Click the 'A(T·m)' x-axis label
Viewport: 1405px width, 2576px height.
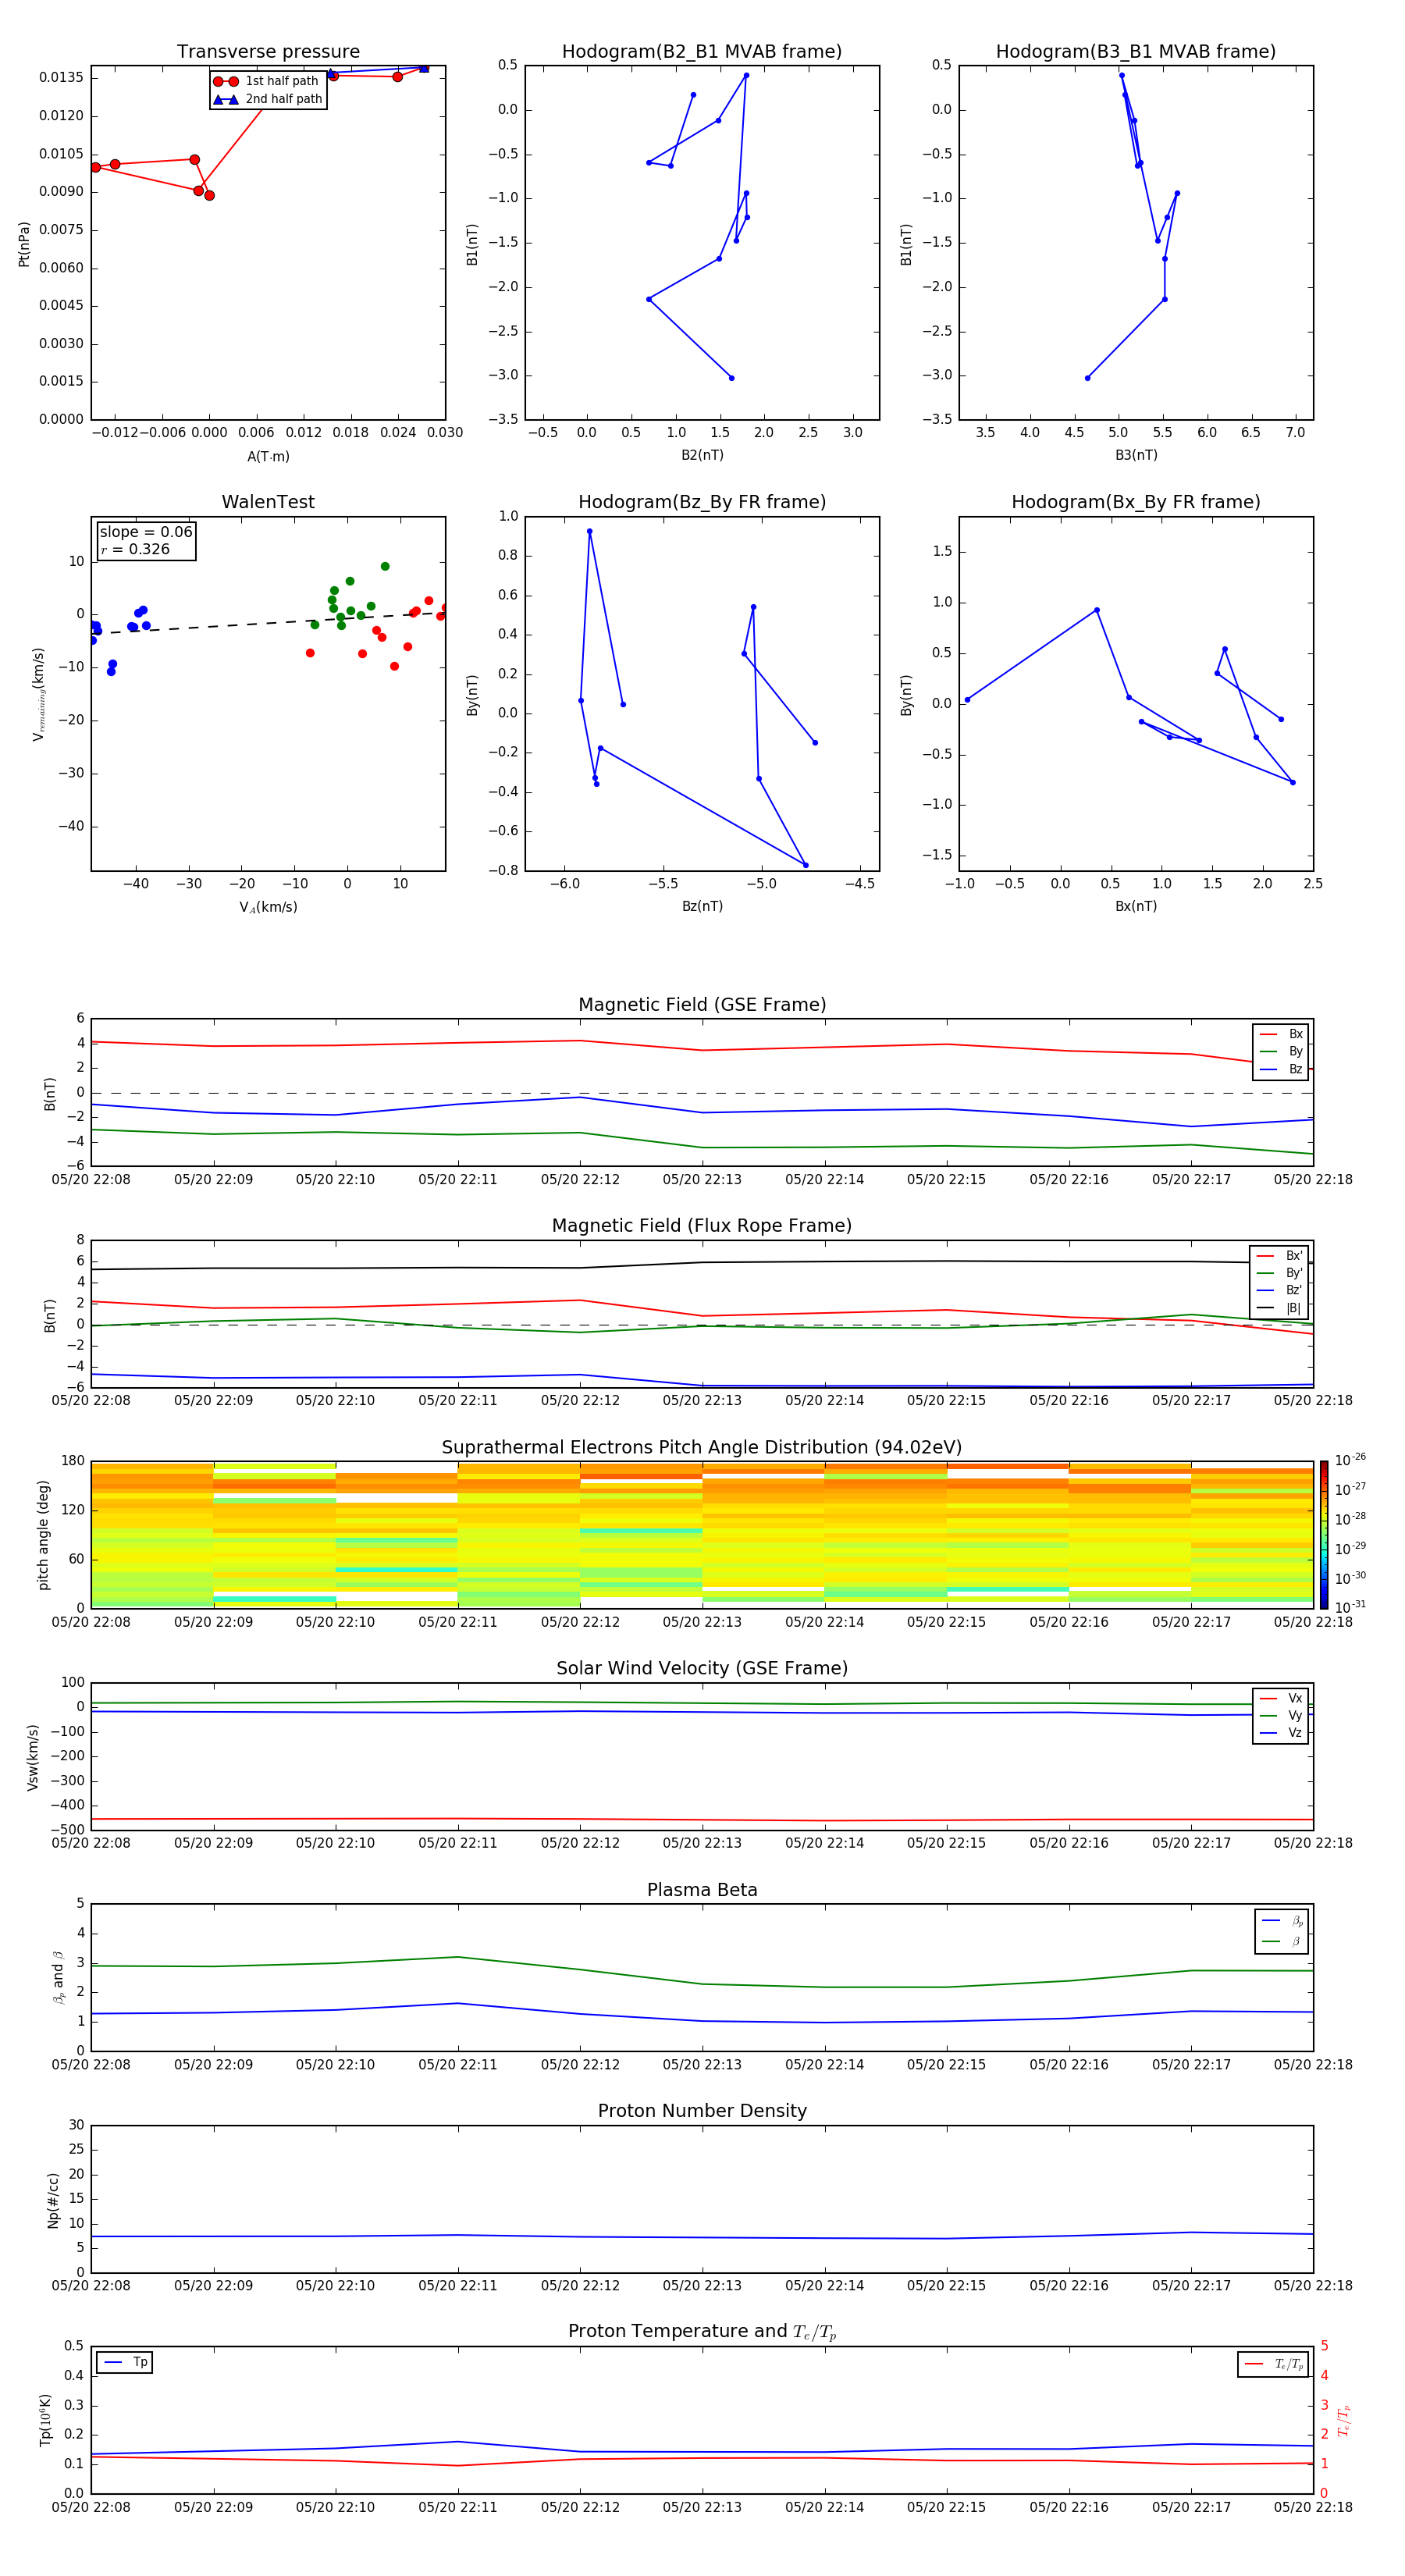click(268, 457)
